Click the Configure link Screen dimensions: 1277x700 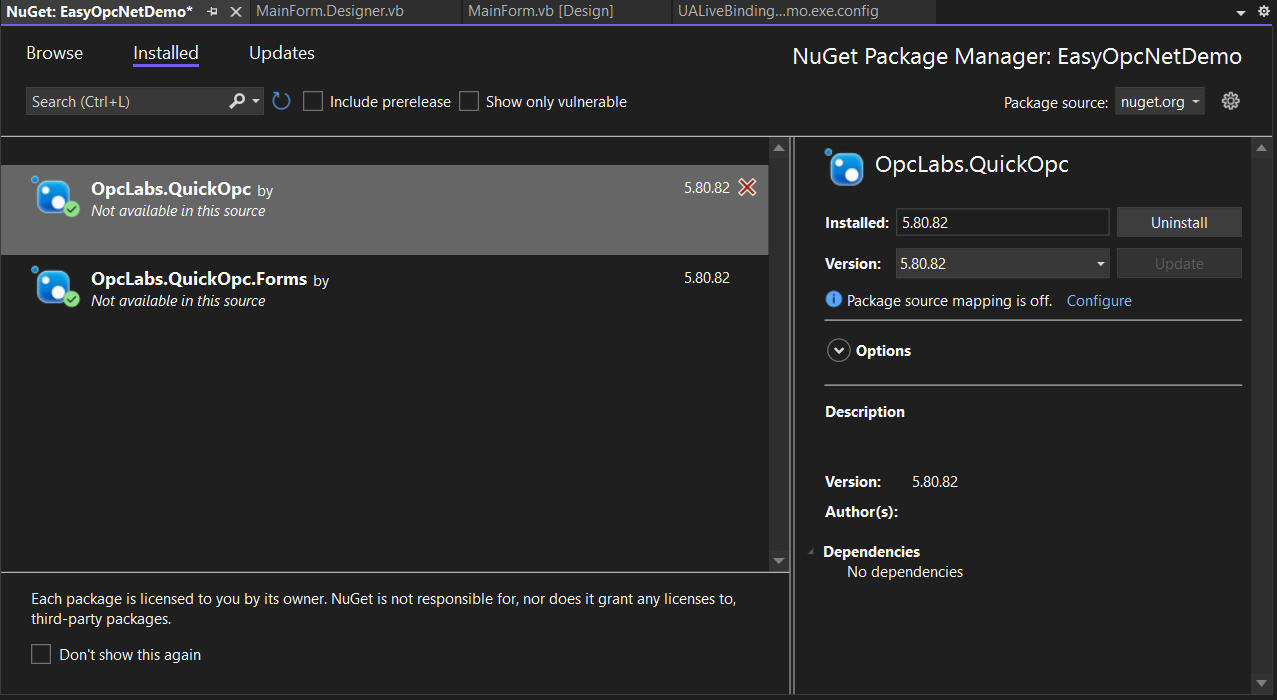[1099, 300]
